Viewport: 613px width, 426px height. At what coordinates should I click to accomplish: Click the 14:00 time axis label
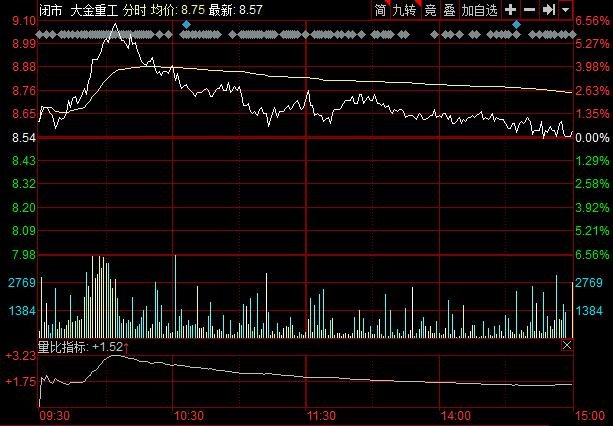point(456,416)
